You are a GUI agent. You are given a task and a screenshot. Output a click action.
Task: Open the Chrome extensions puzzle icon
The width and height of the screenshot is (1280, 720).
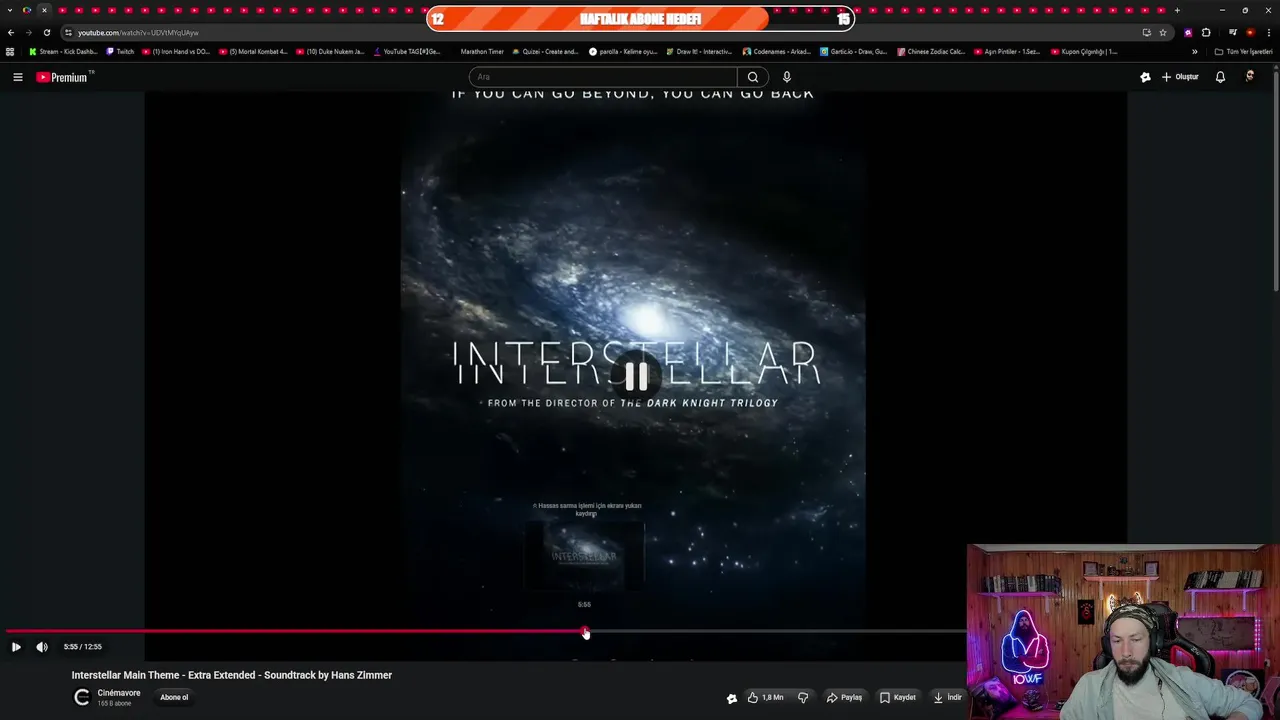[x=1206, y=32]
